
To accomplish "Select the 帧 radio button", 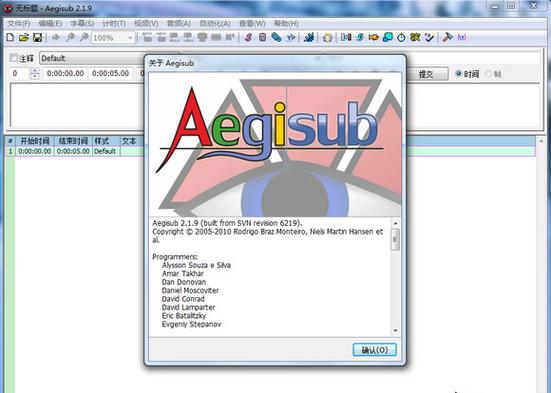I will click(x=488, y=74).
